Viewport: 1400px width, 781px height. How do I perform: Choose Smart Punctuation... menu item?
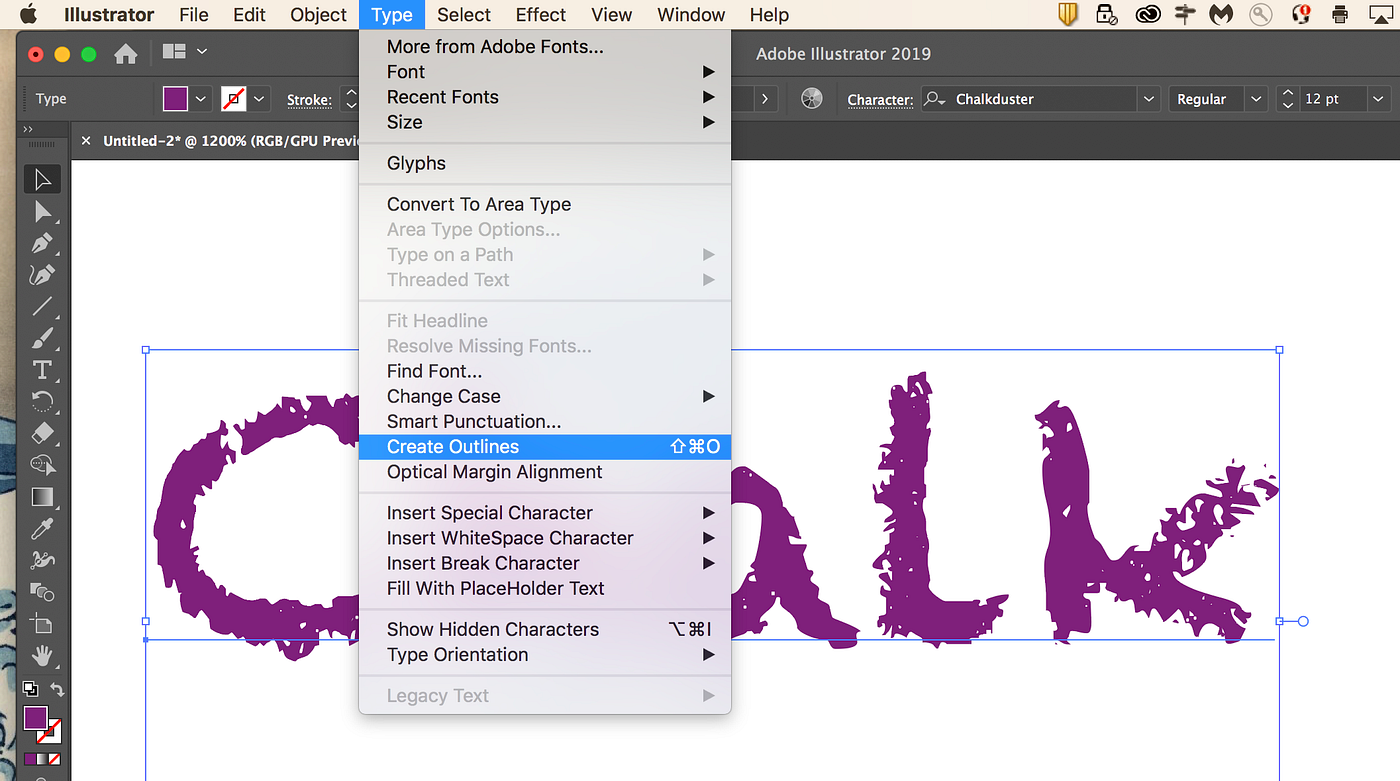pos(545,422)
